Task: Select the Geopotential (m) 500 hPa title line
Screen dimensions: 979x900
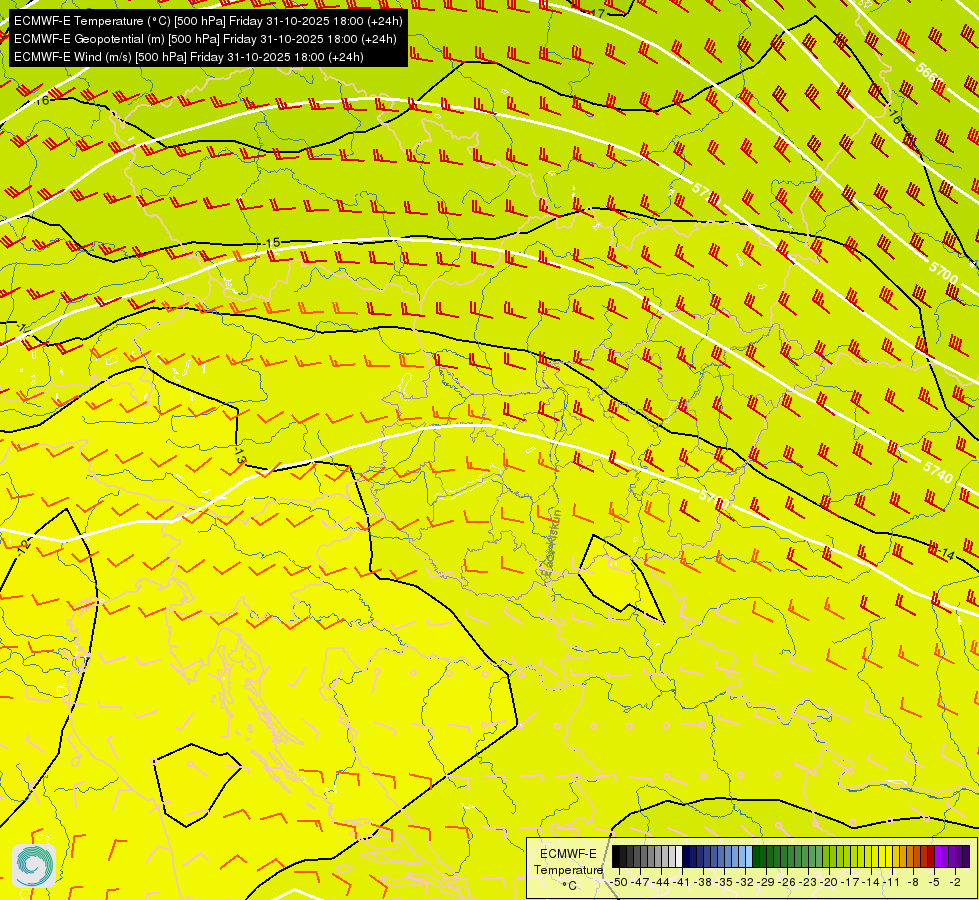Action: tap(205, 39)
